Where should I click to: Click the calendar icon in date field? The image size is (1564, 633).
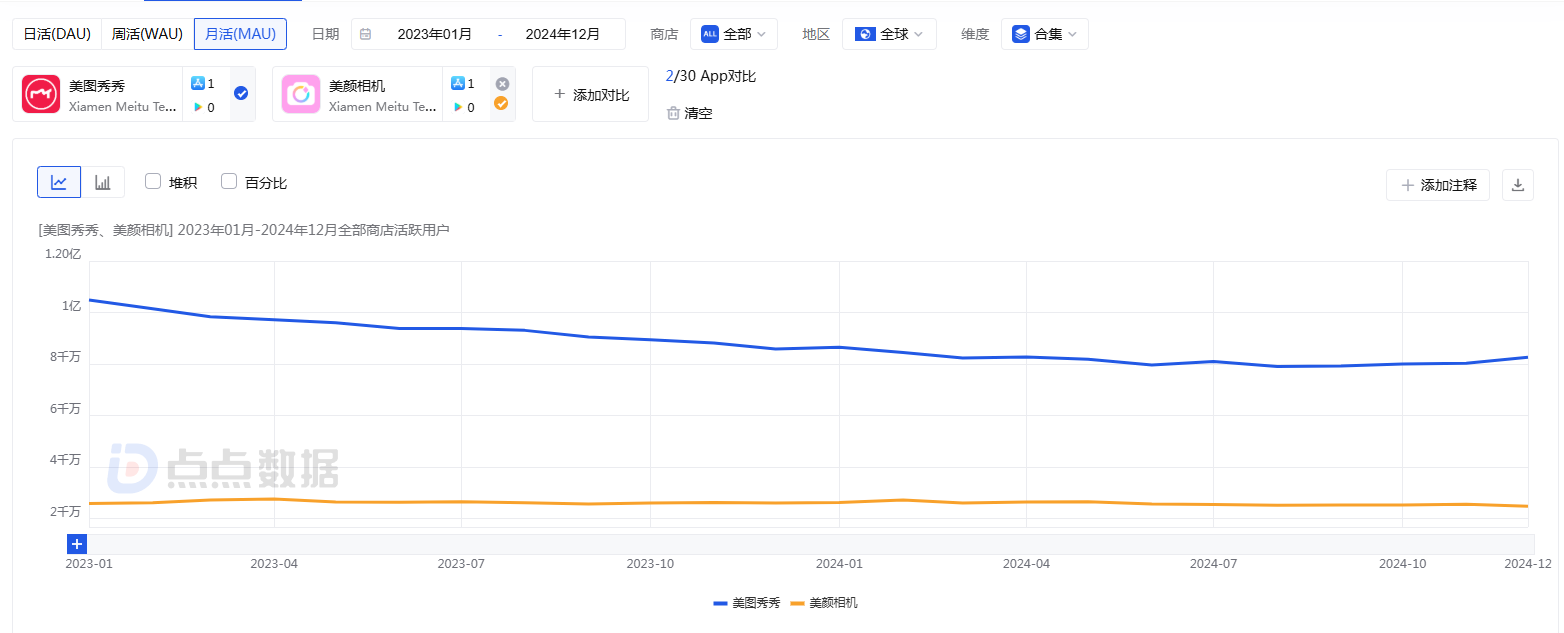point(366,34)
